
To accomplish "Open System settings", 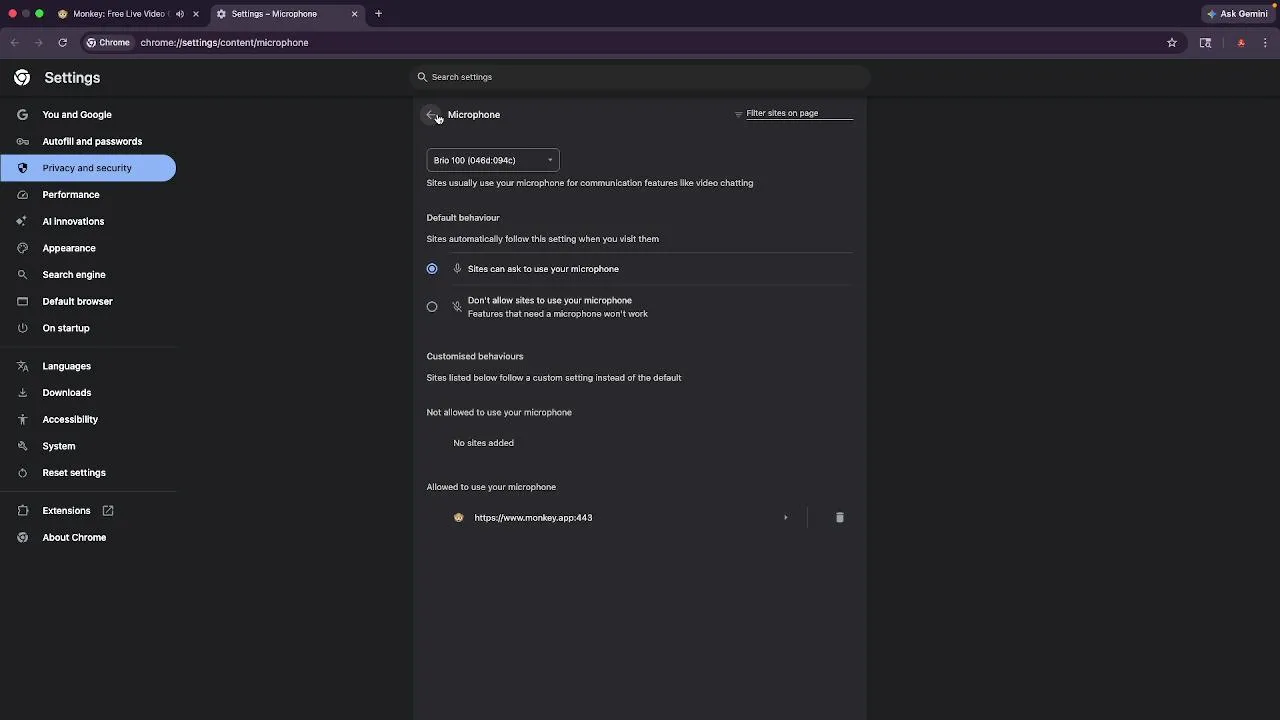I will [x=59, y=446].
